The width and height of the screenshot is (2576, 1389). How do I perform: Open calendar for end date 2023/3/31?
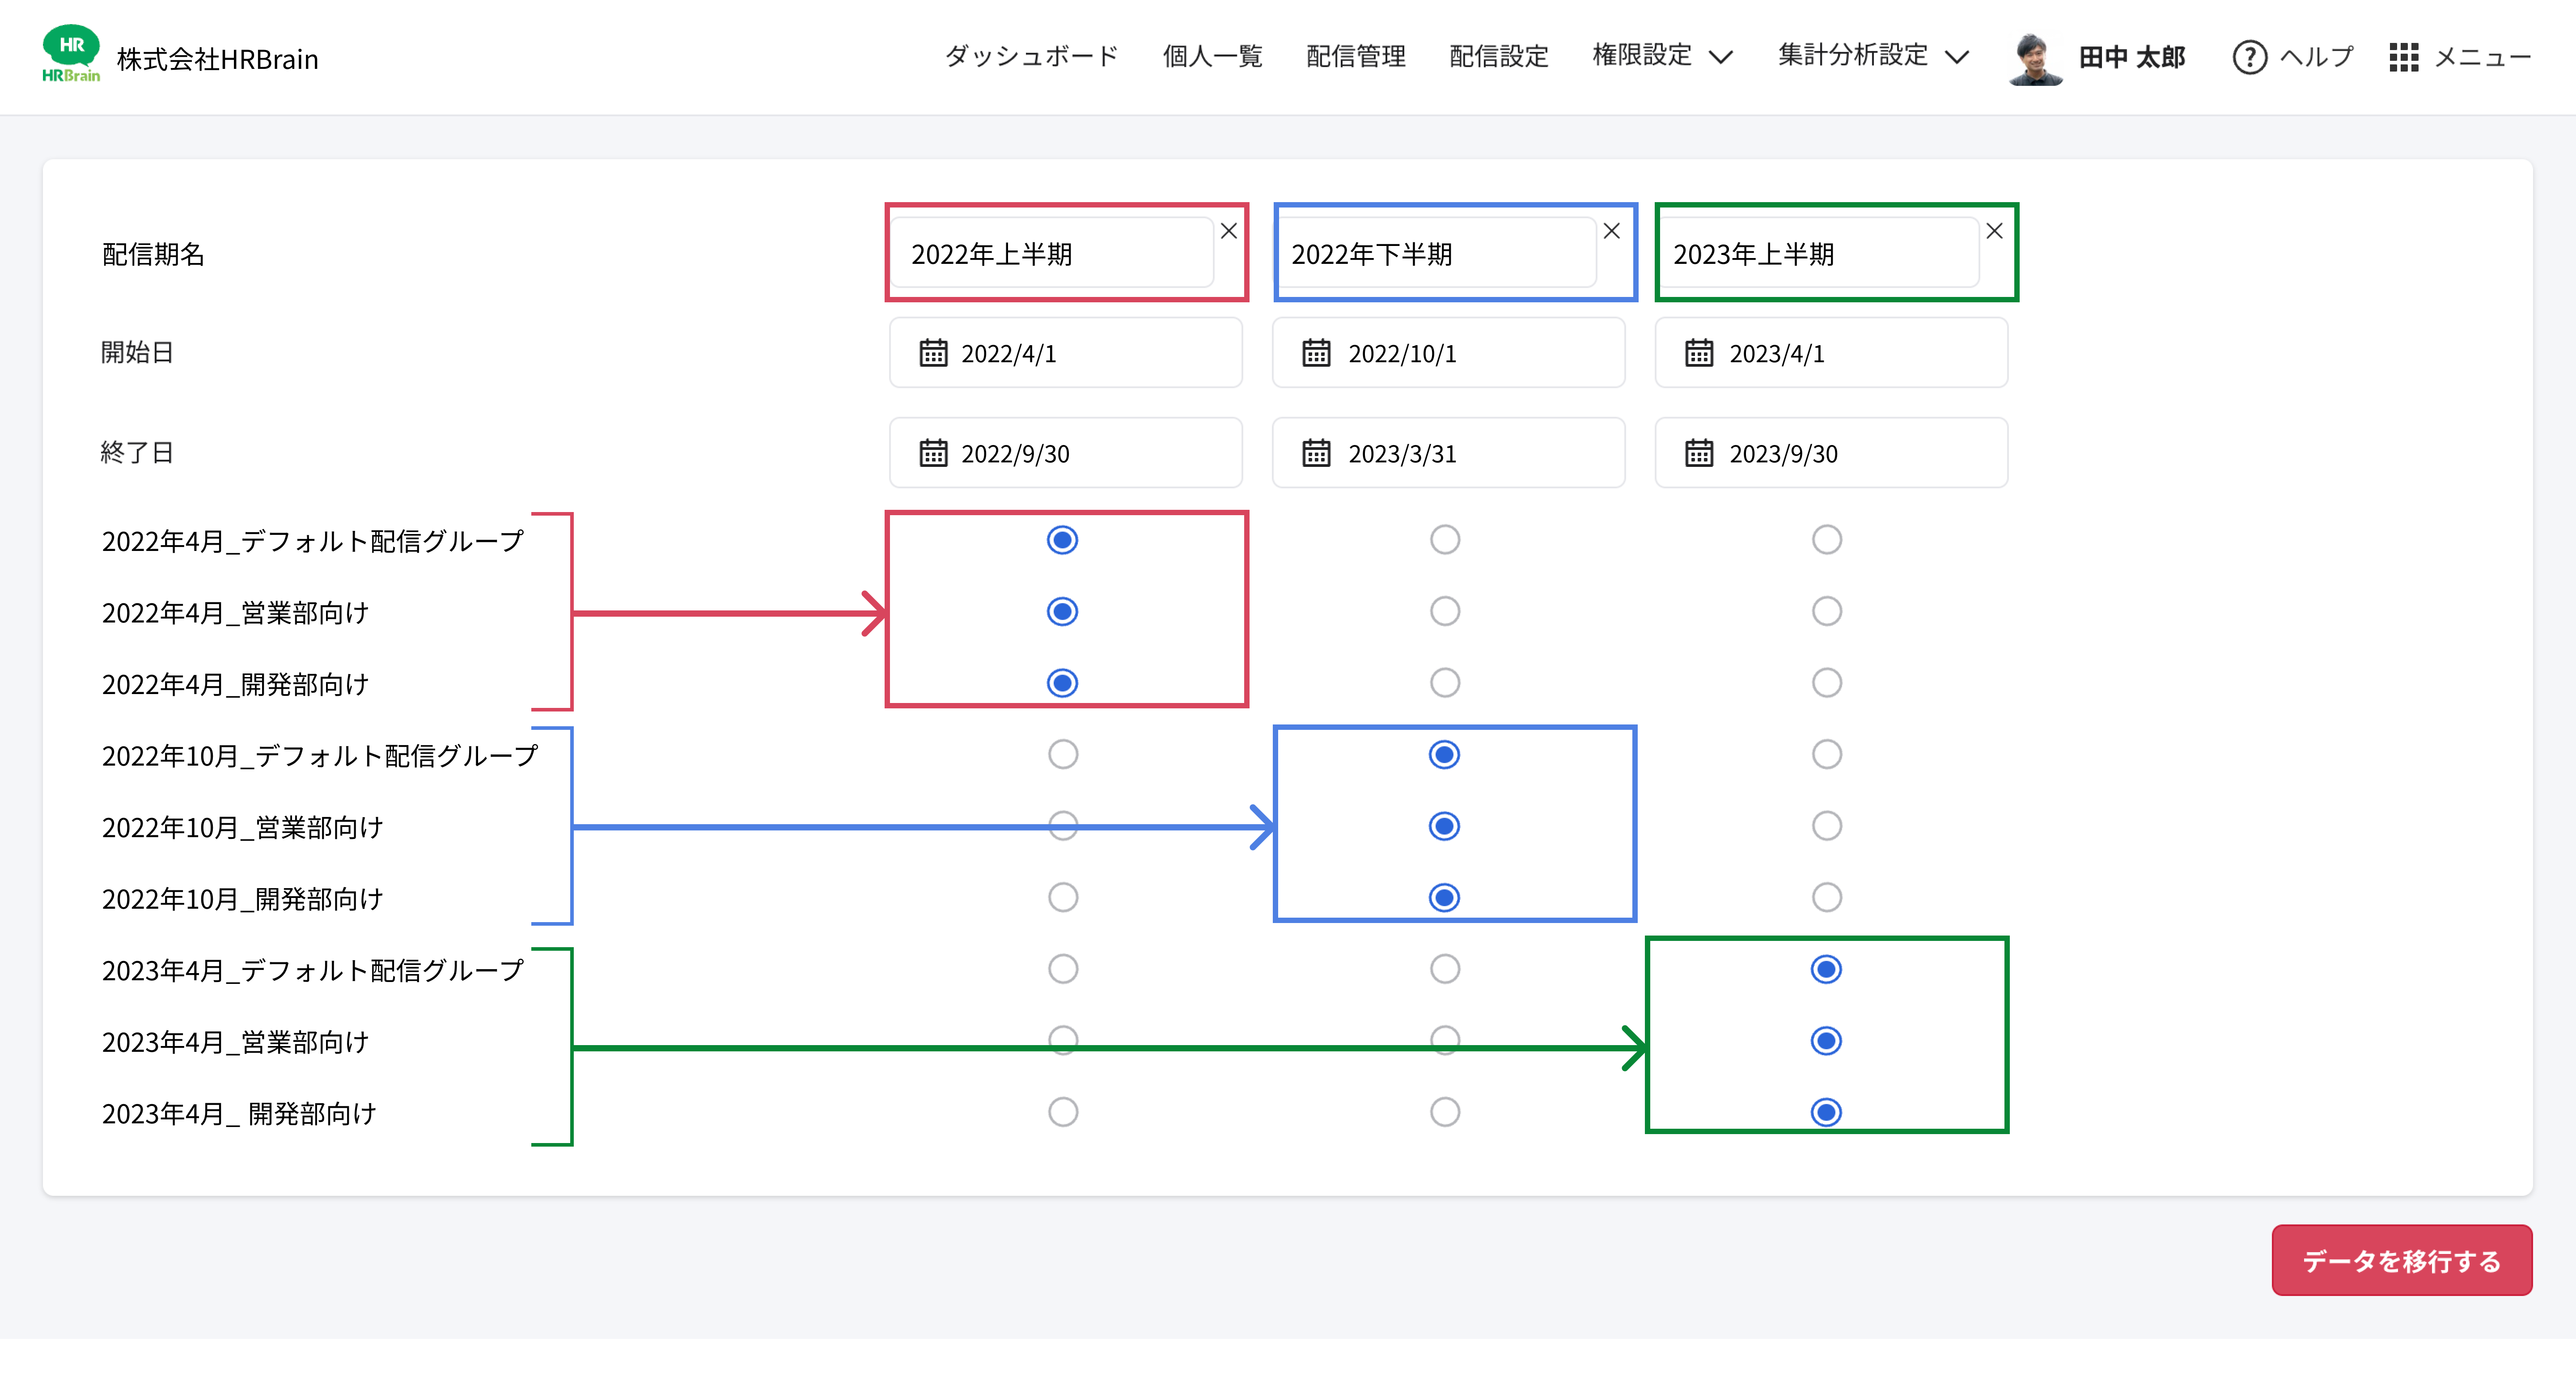1316,453
